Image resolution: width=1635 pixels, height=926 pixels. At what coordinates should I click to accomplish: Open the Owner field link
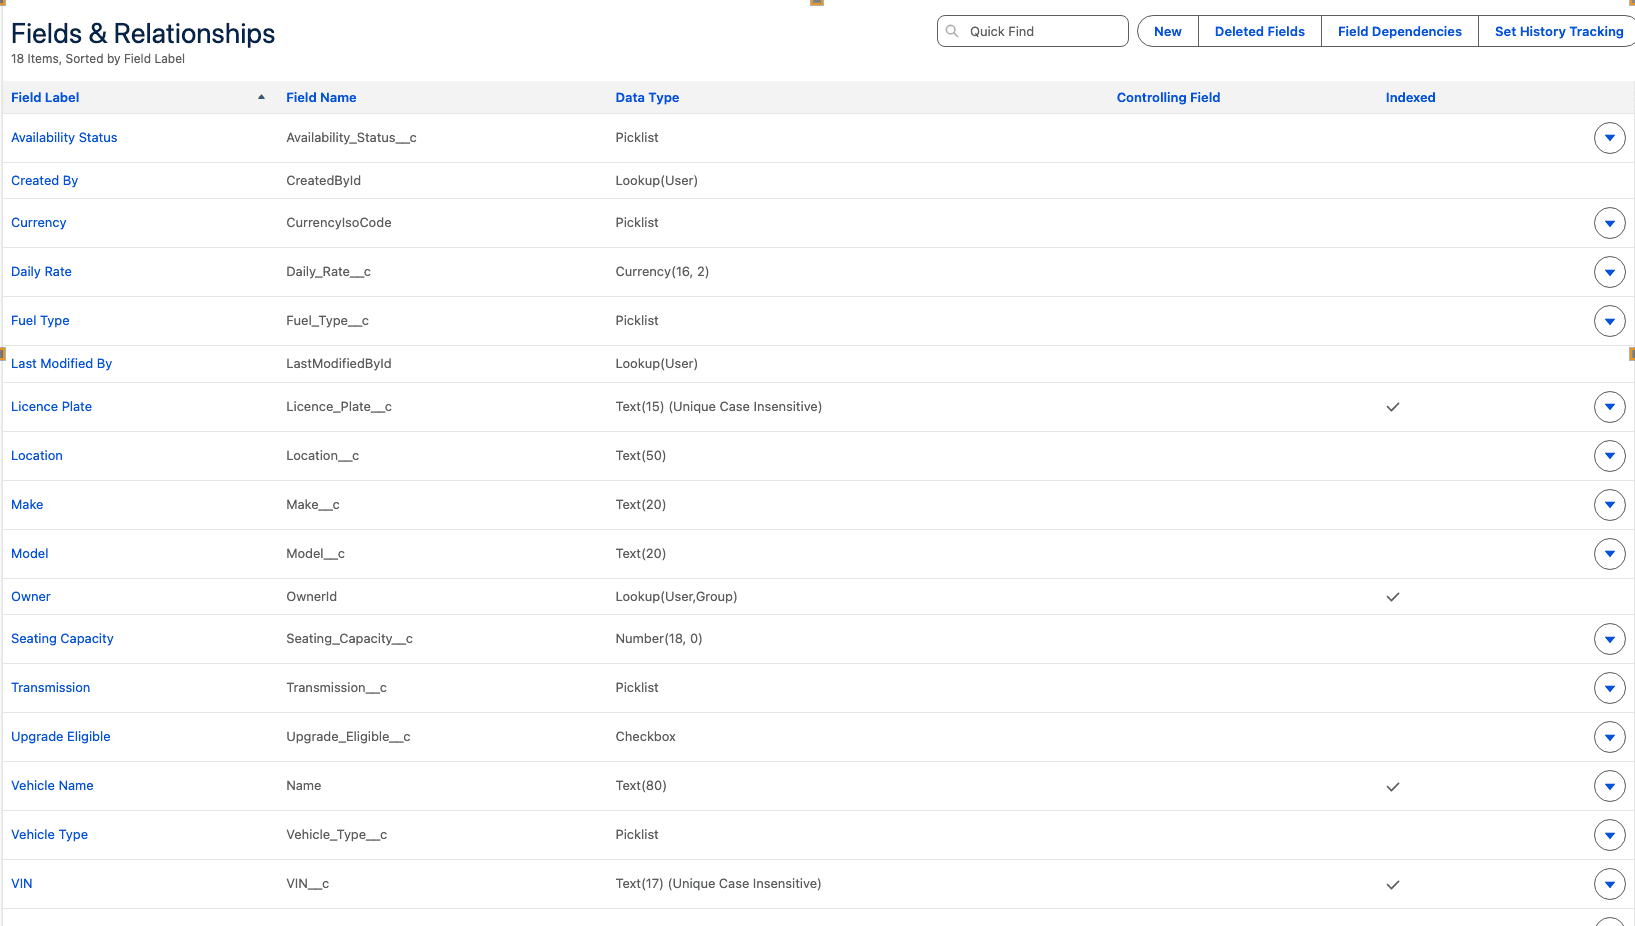[x=30, y=597]
